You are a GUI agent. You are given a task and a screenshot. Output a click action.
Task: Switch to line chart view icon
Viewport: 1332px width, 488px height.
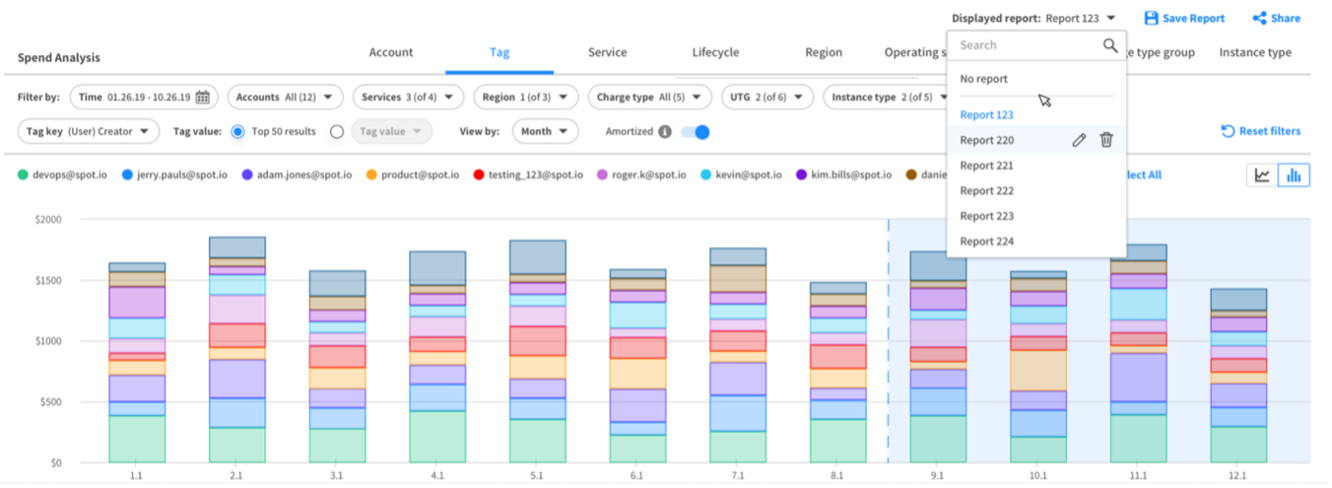(1262, 176)
